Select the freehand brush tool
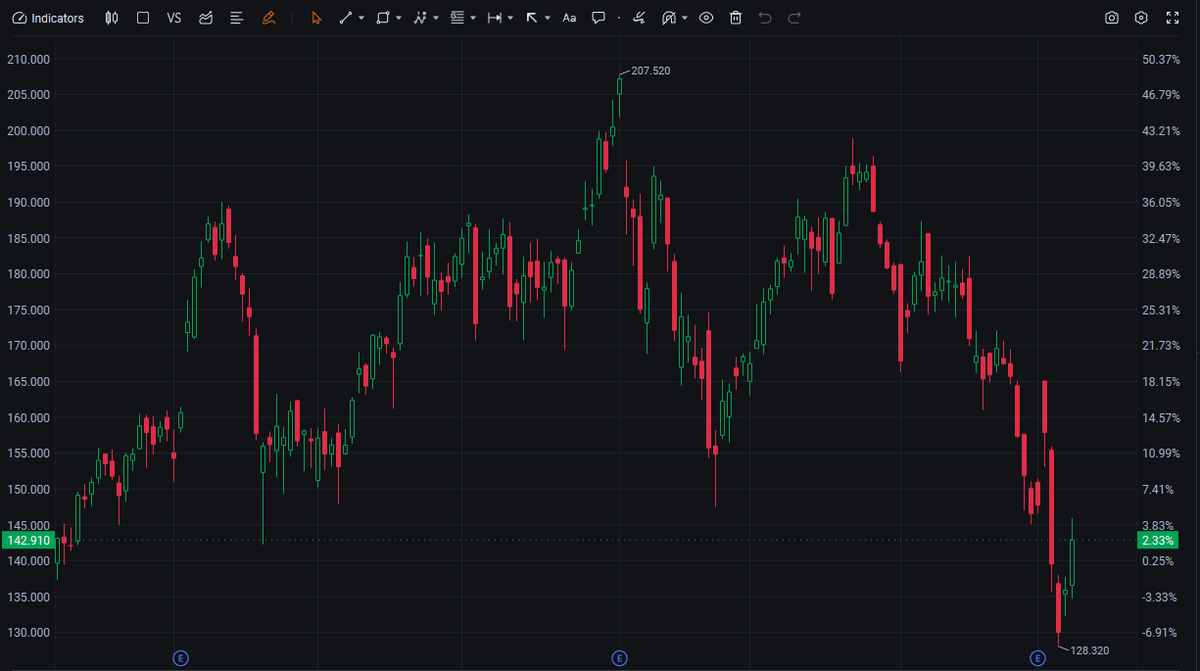 coord(639,18)
